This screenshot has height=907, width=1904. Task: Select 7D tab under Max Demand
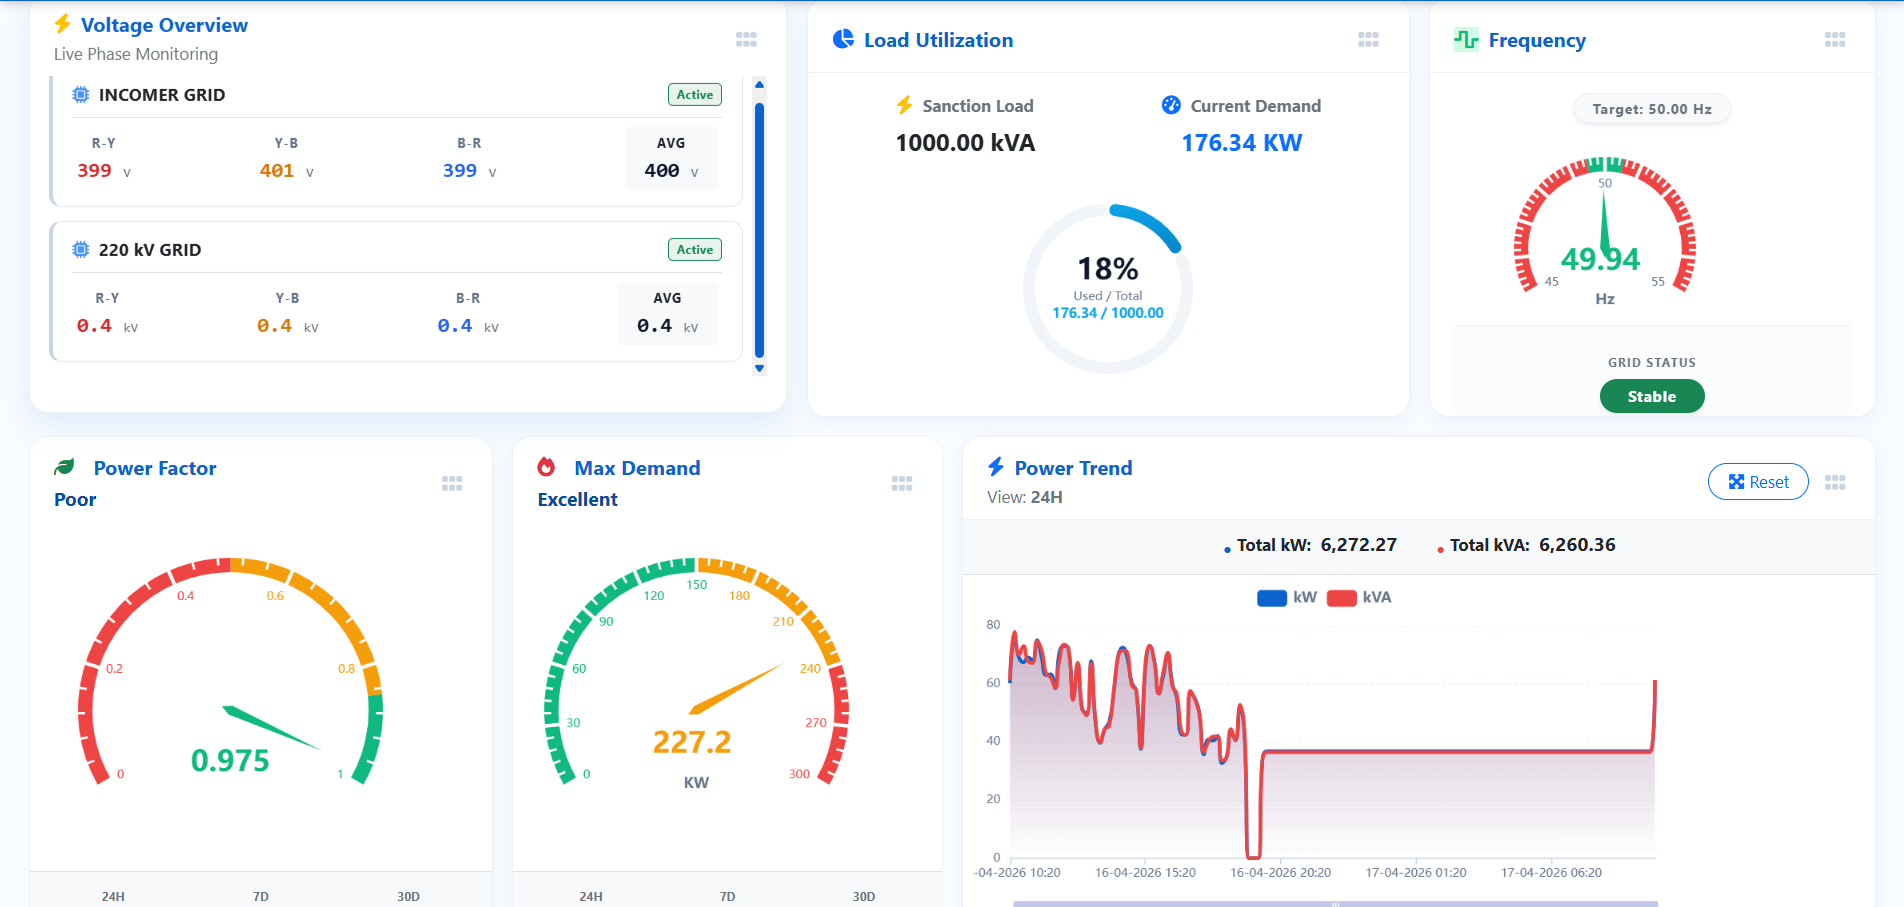[727, 895]
